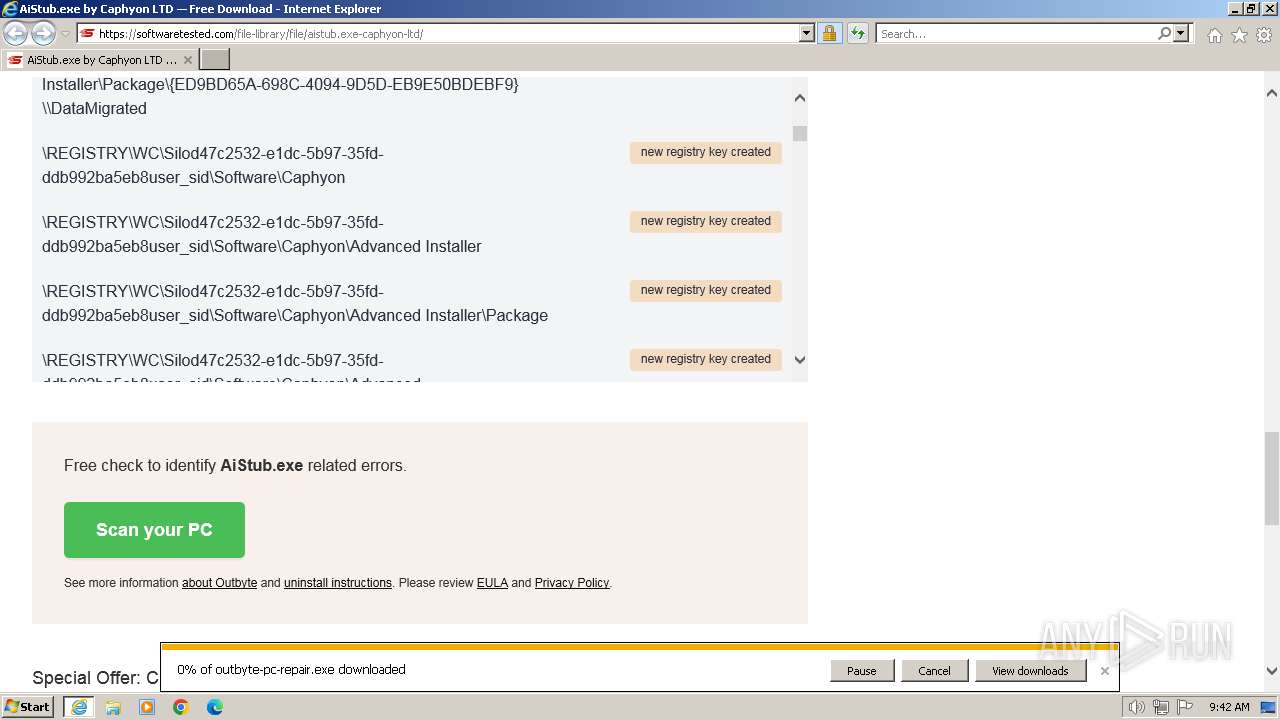This screenshot has height=720, width=1280.
Task: Open the about Outbyte link
Action: 219,583
